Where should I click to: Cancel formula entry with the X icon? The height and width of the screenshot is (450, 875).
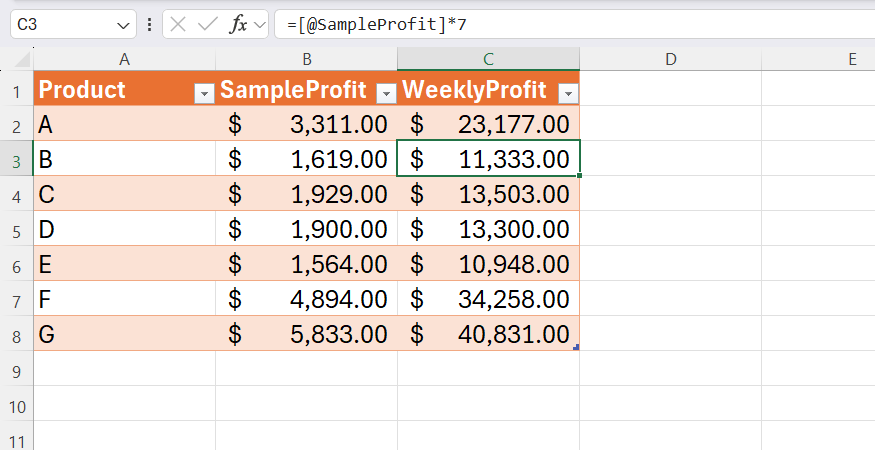click(178, 25)
